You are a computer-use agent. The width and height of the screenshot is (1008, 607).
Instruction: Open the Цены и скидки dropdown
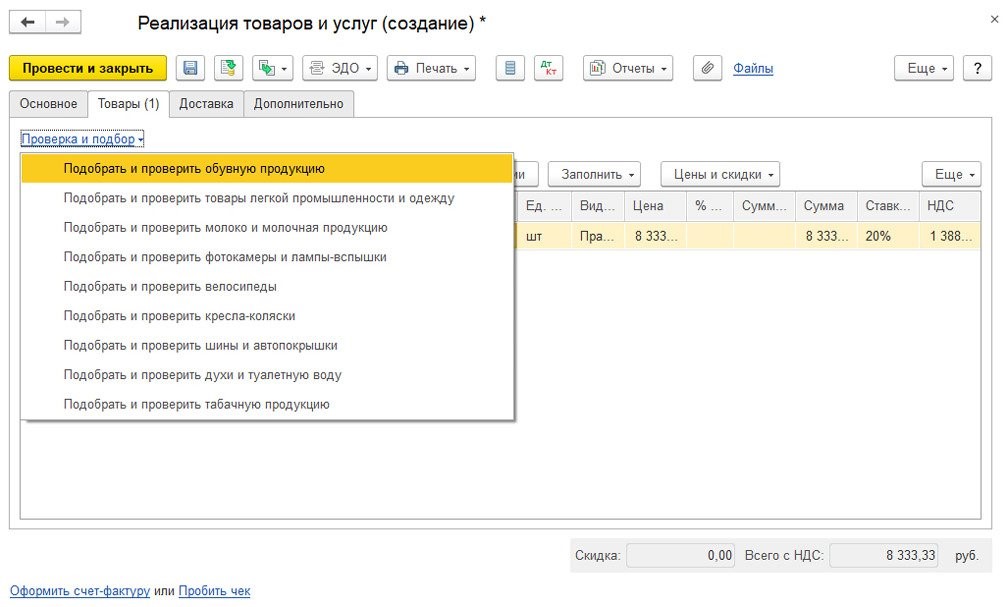click(x=720, y=174)
